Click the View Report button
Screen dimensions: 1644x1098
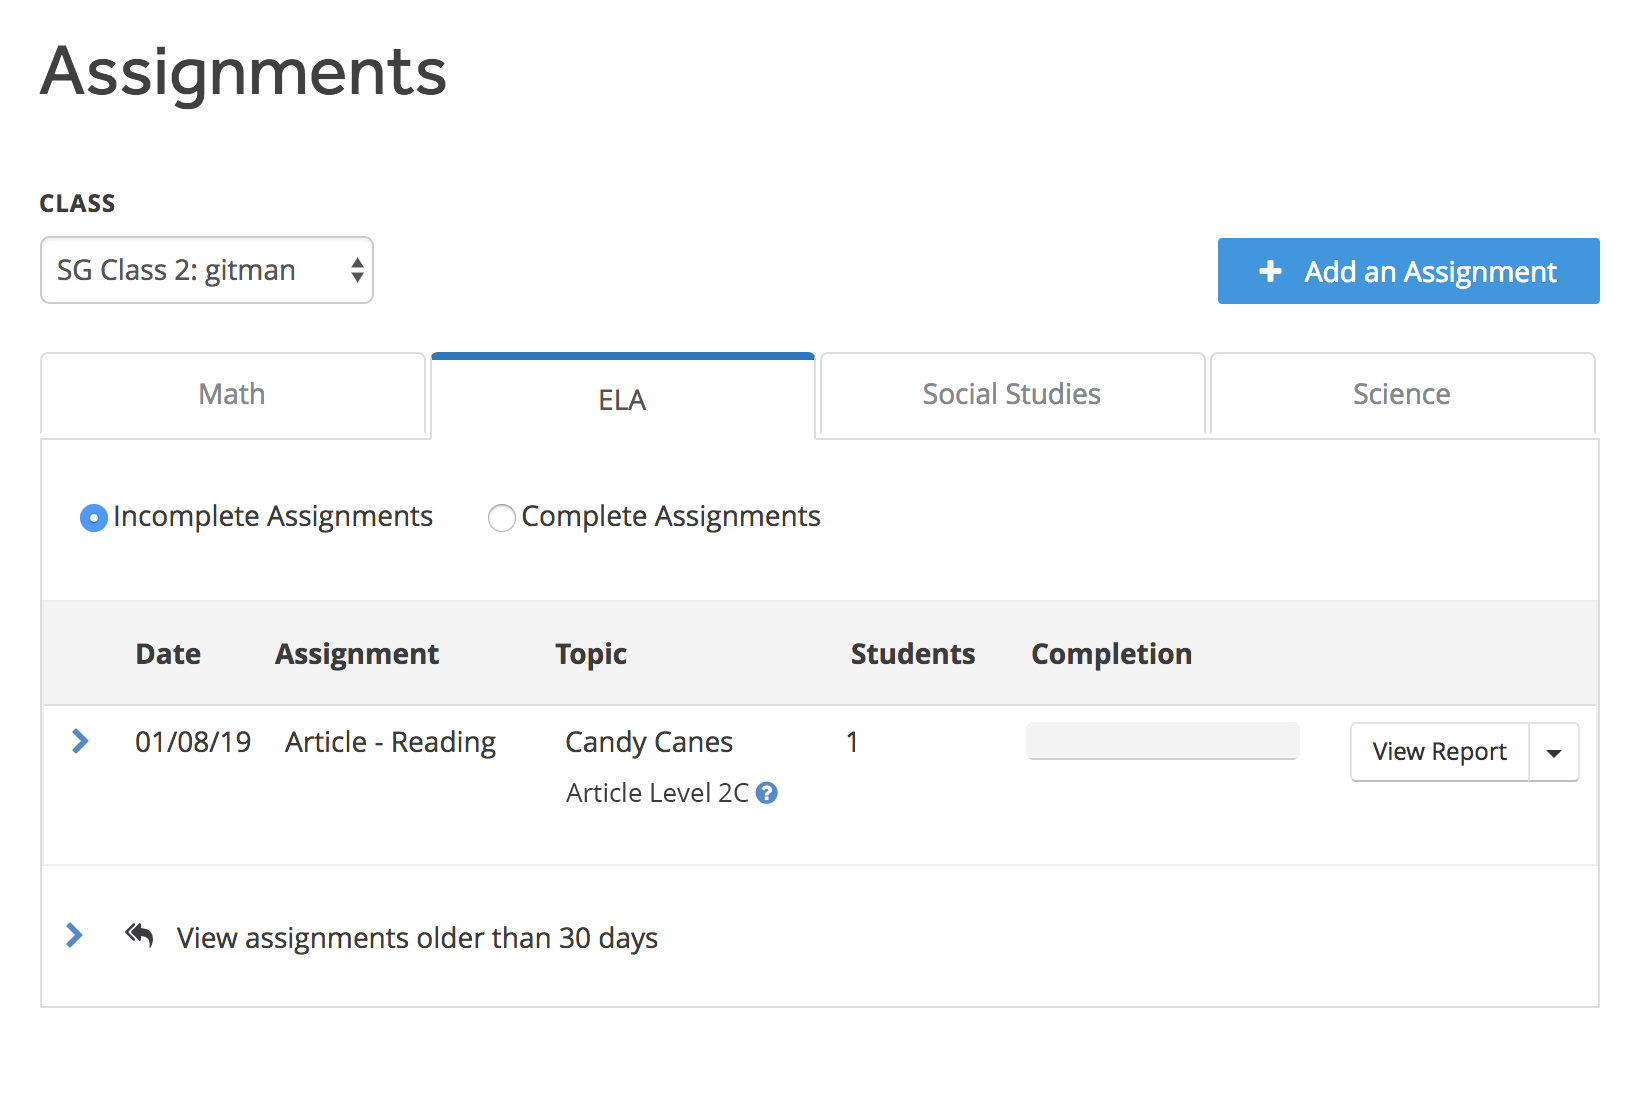tap(1440, 752)
